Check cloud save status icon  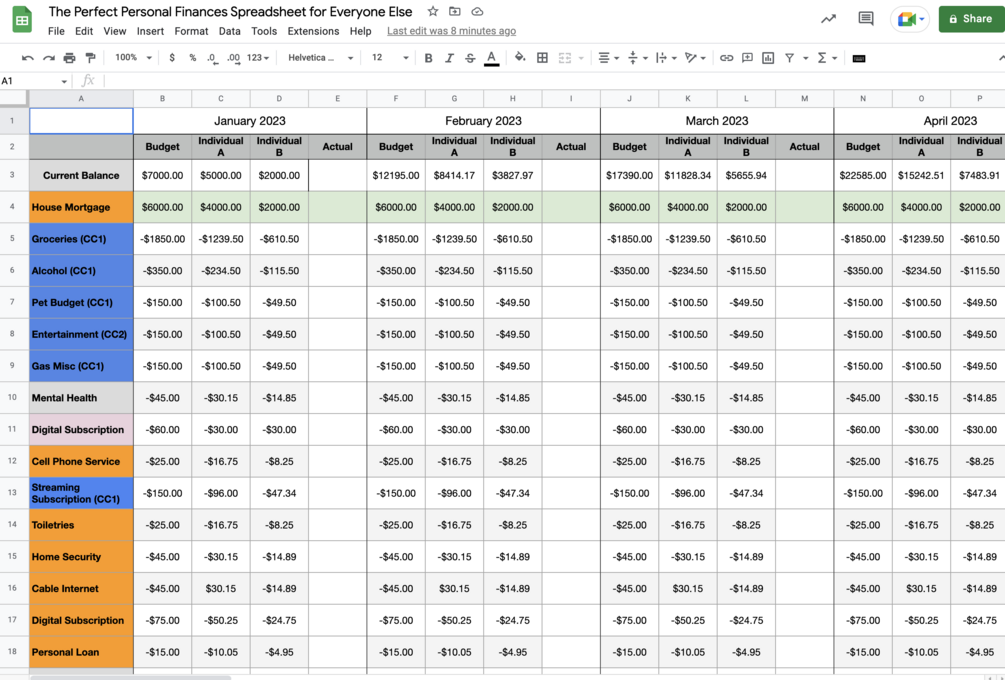478,12
